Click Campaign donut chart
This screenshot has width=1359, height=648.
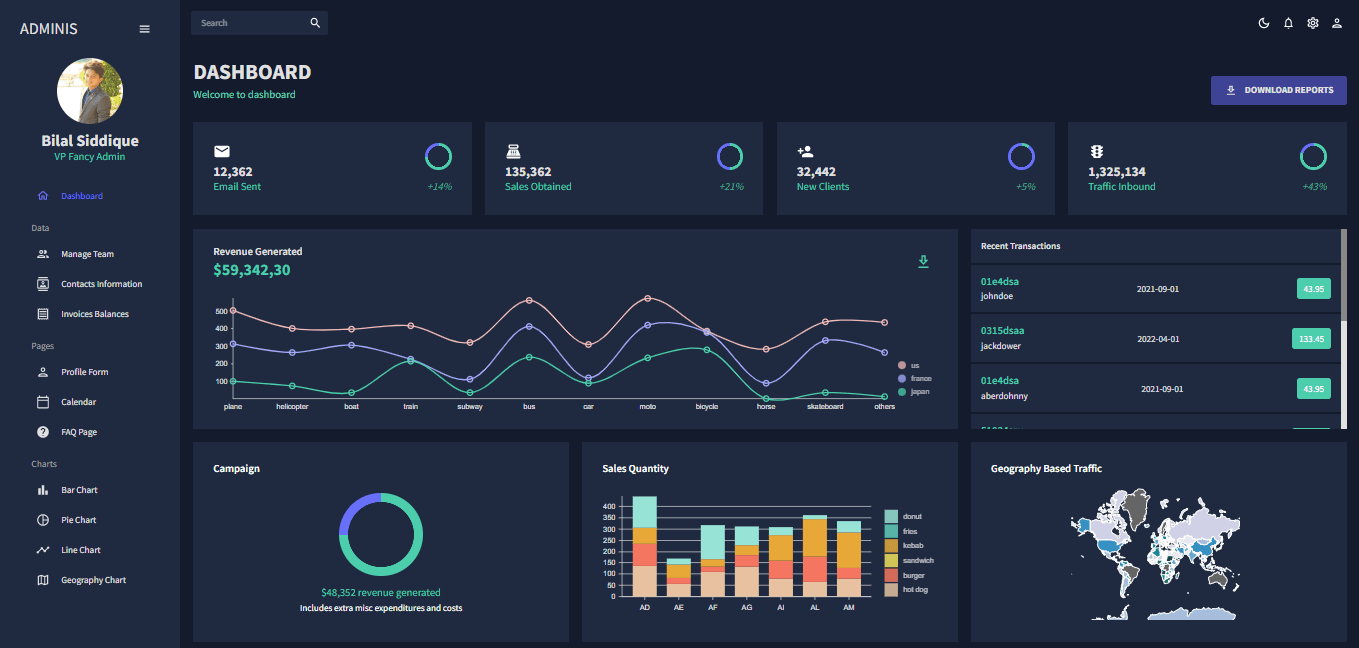click(x=381, y=534)
